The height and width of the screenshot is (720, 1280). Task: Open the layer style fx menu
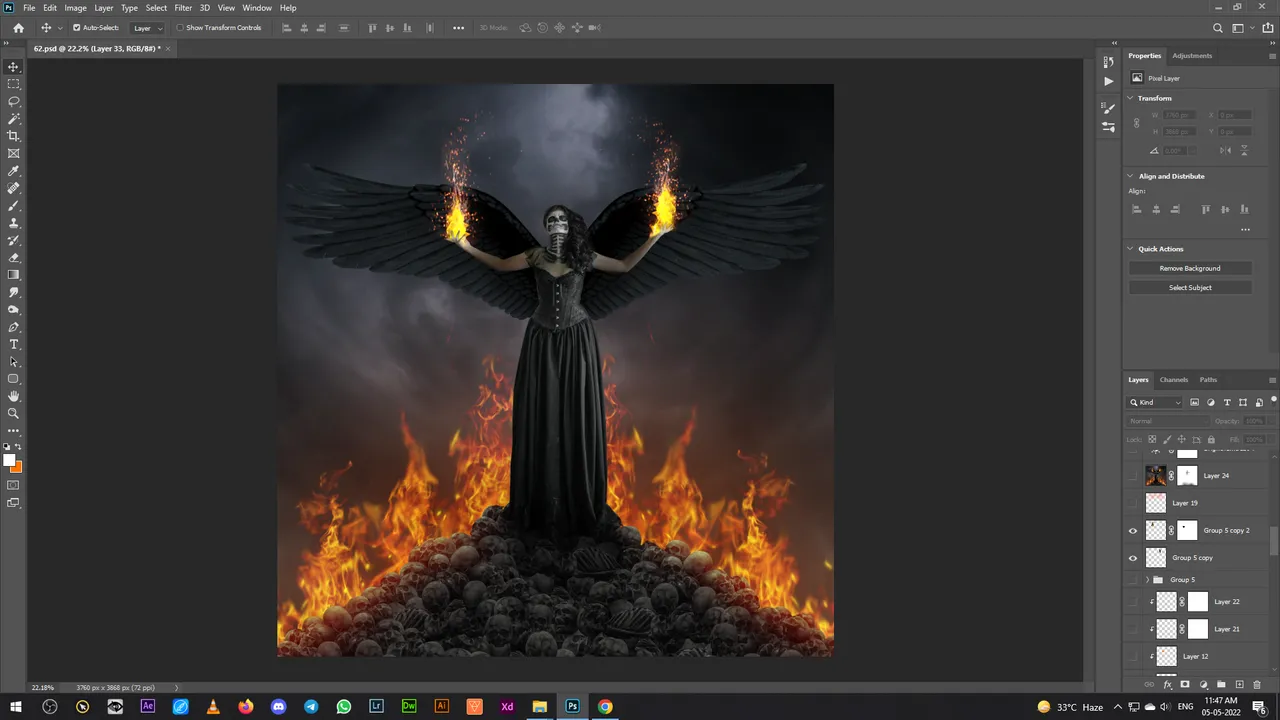[1167, 684]
